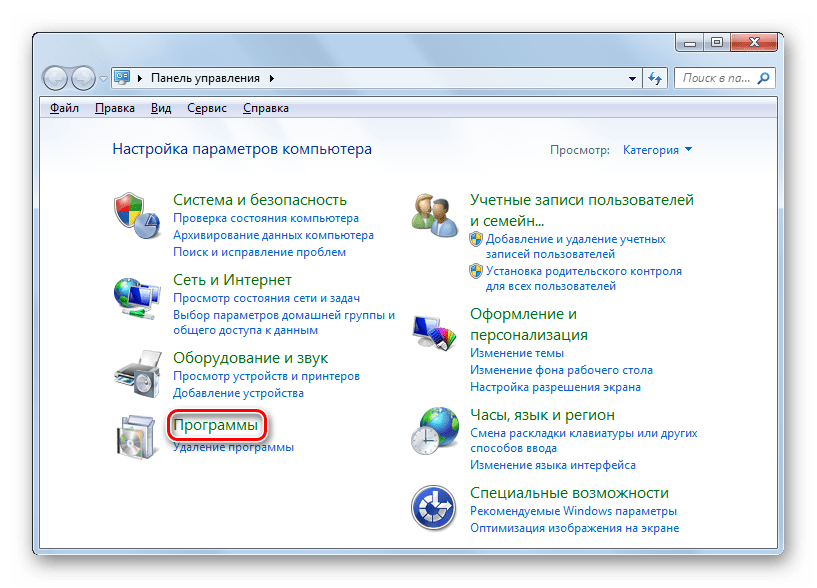Image resolution: width=817 pixels, height=588 pixels.
Task: Open the Programs disc box icon
Action: (137, 437)
